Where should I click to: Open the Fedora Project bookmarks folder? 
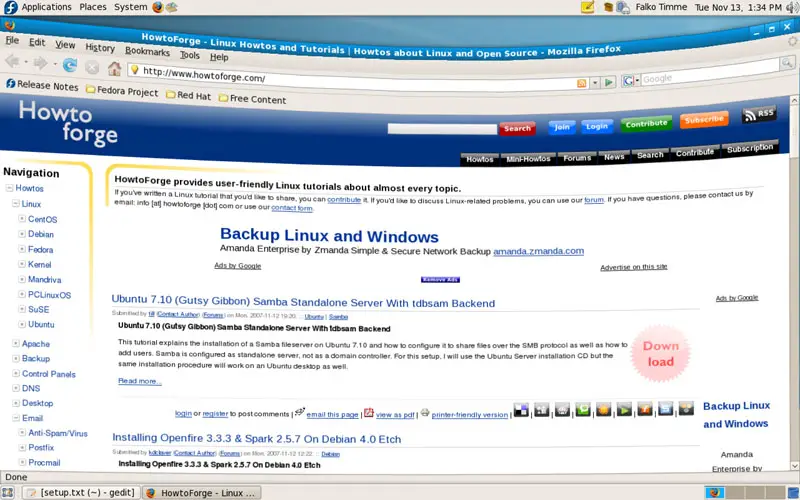point(122,91)
